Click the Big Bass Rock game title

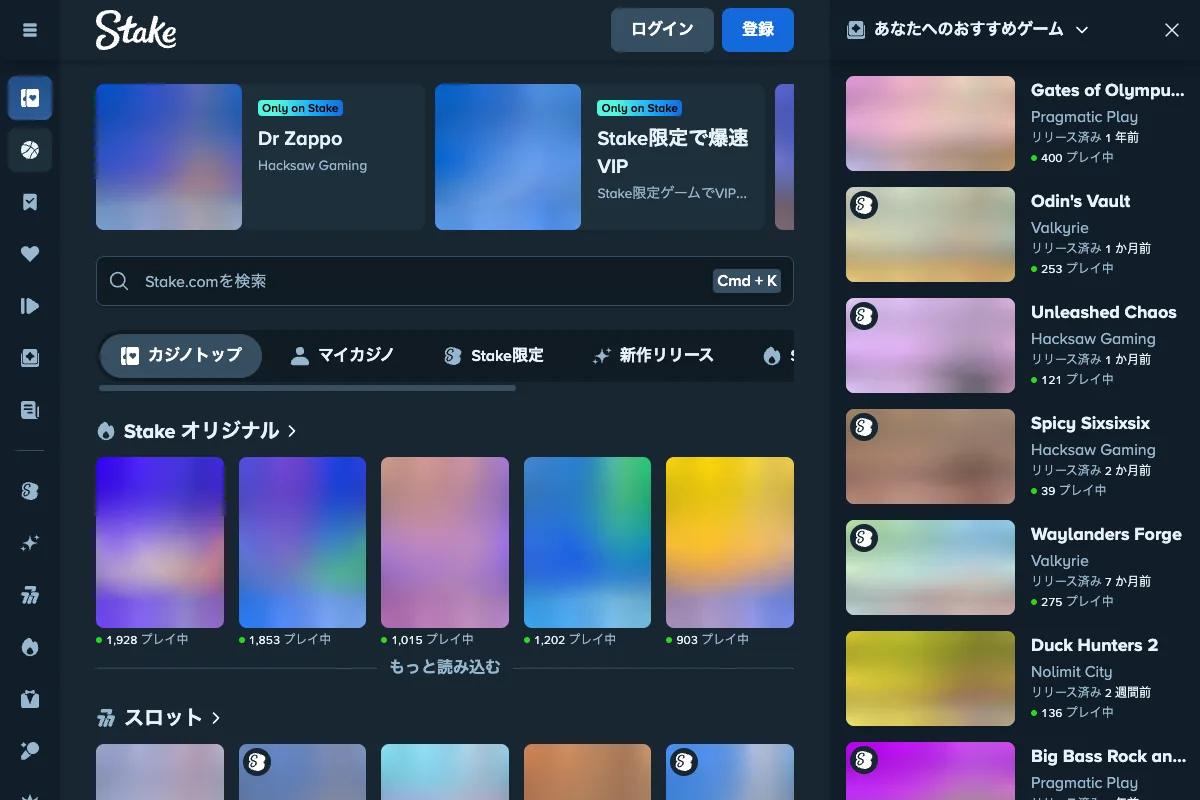click(x=1108, y=756)
